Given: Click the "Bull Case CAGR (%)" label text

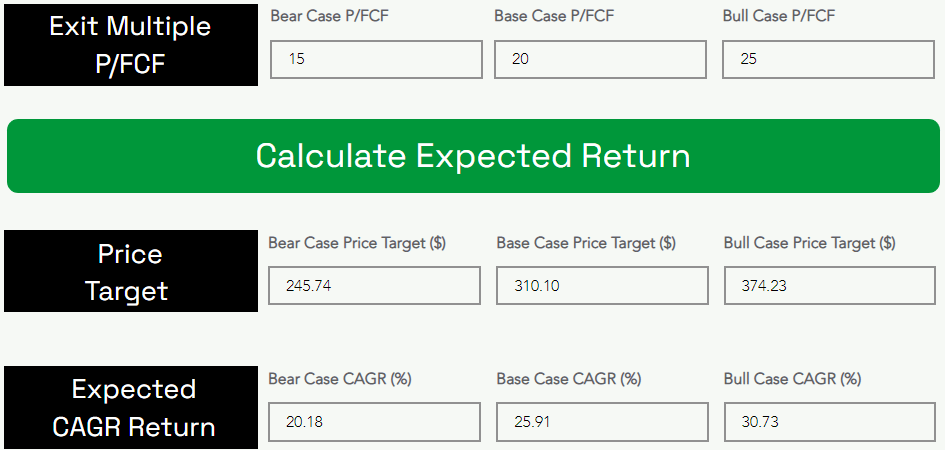Looking at the screenshot, I should point(792,379).
